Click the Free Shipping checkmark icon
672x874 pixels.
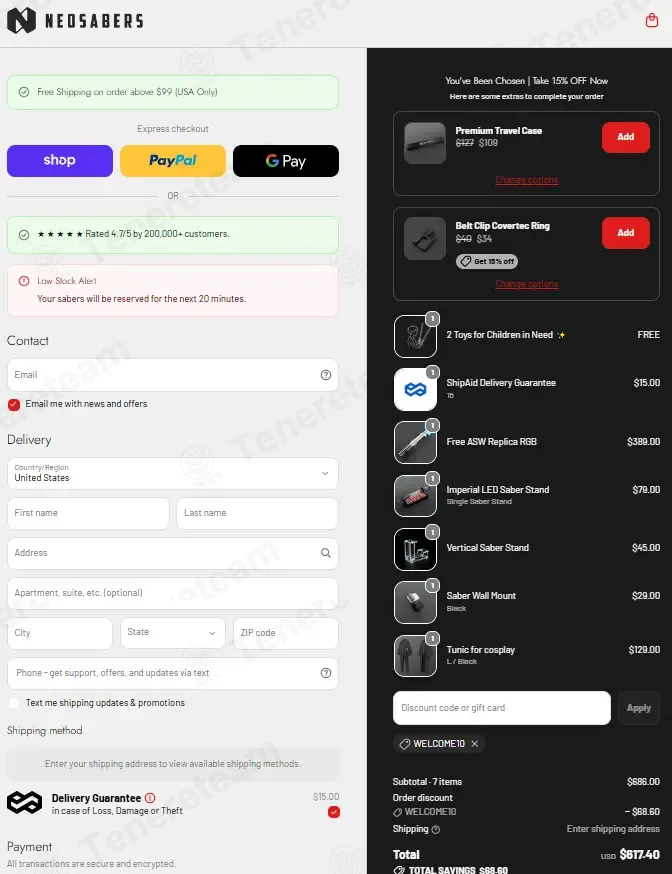point(24,92)
